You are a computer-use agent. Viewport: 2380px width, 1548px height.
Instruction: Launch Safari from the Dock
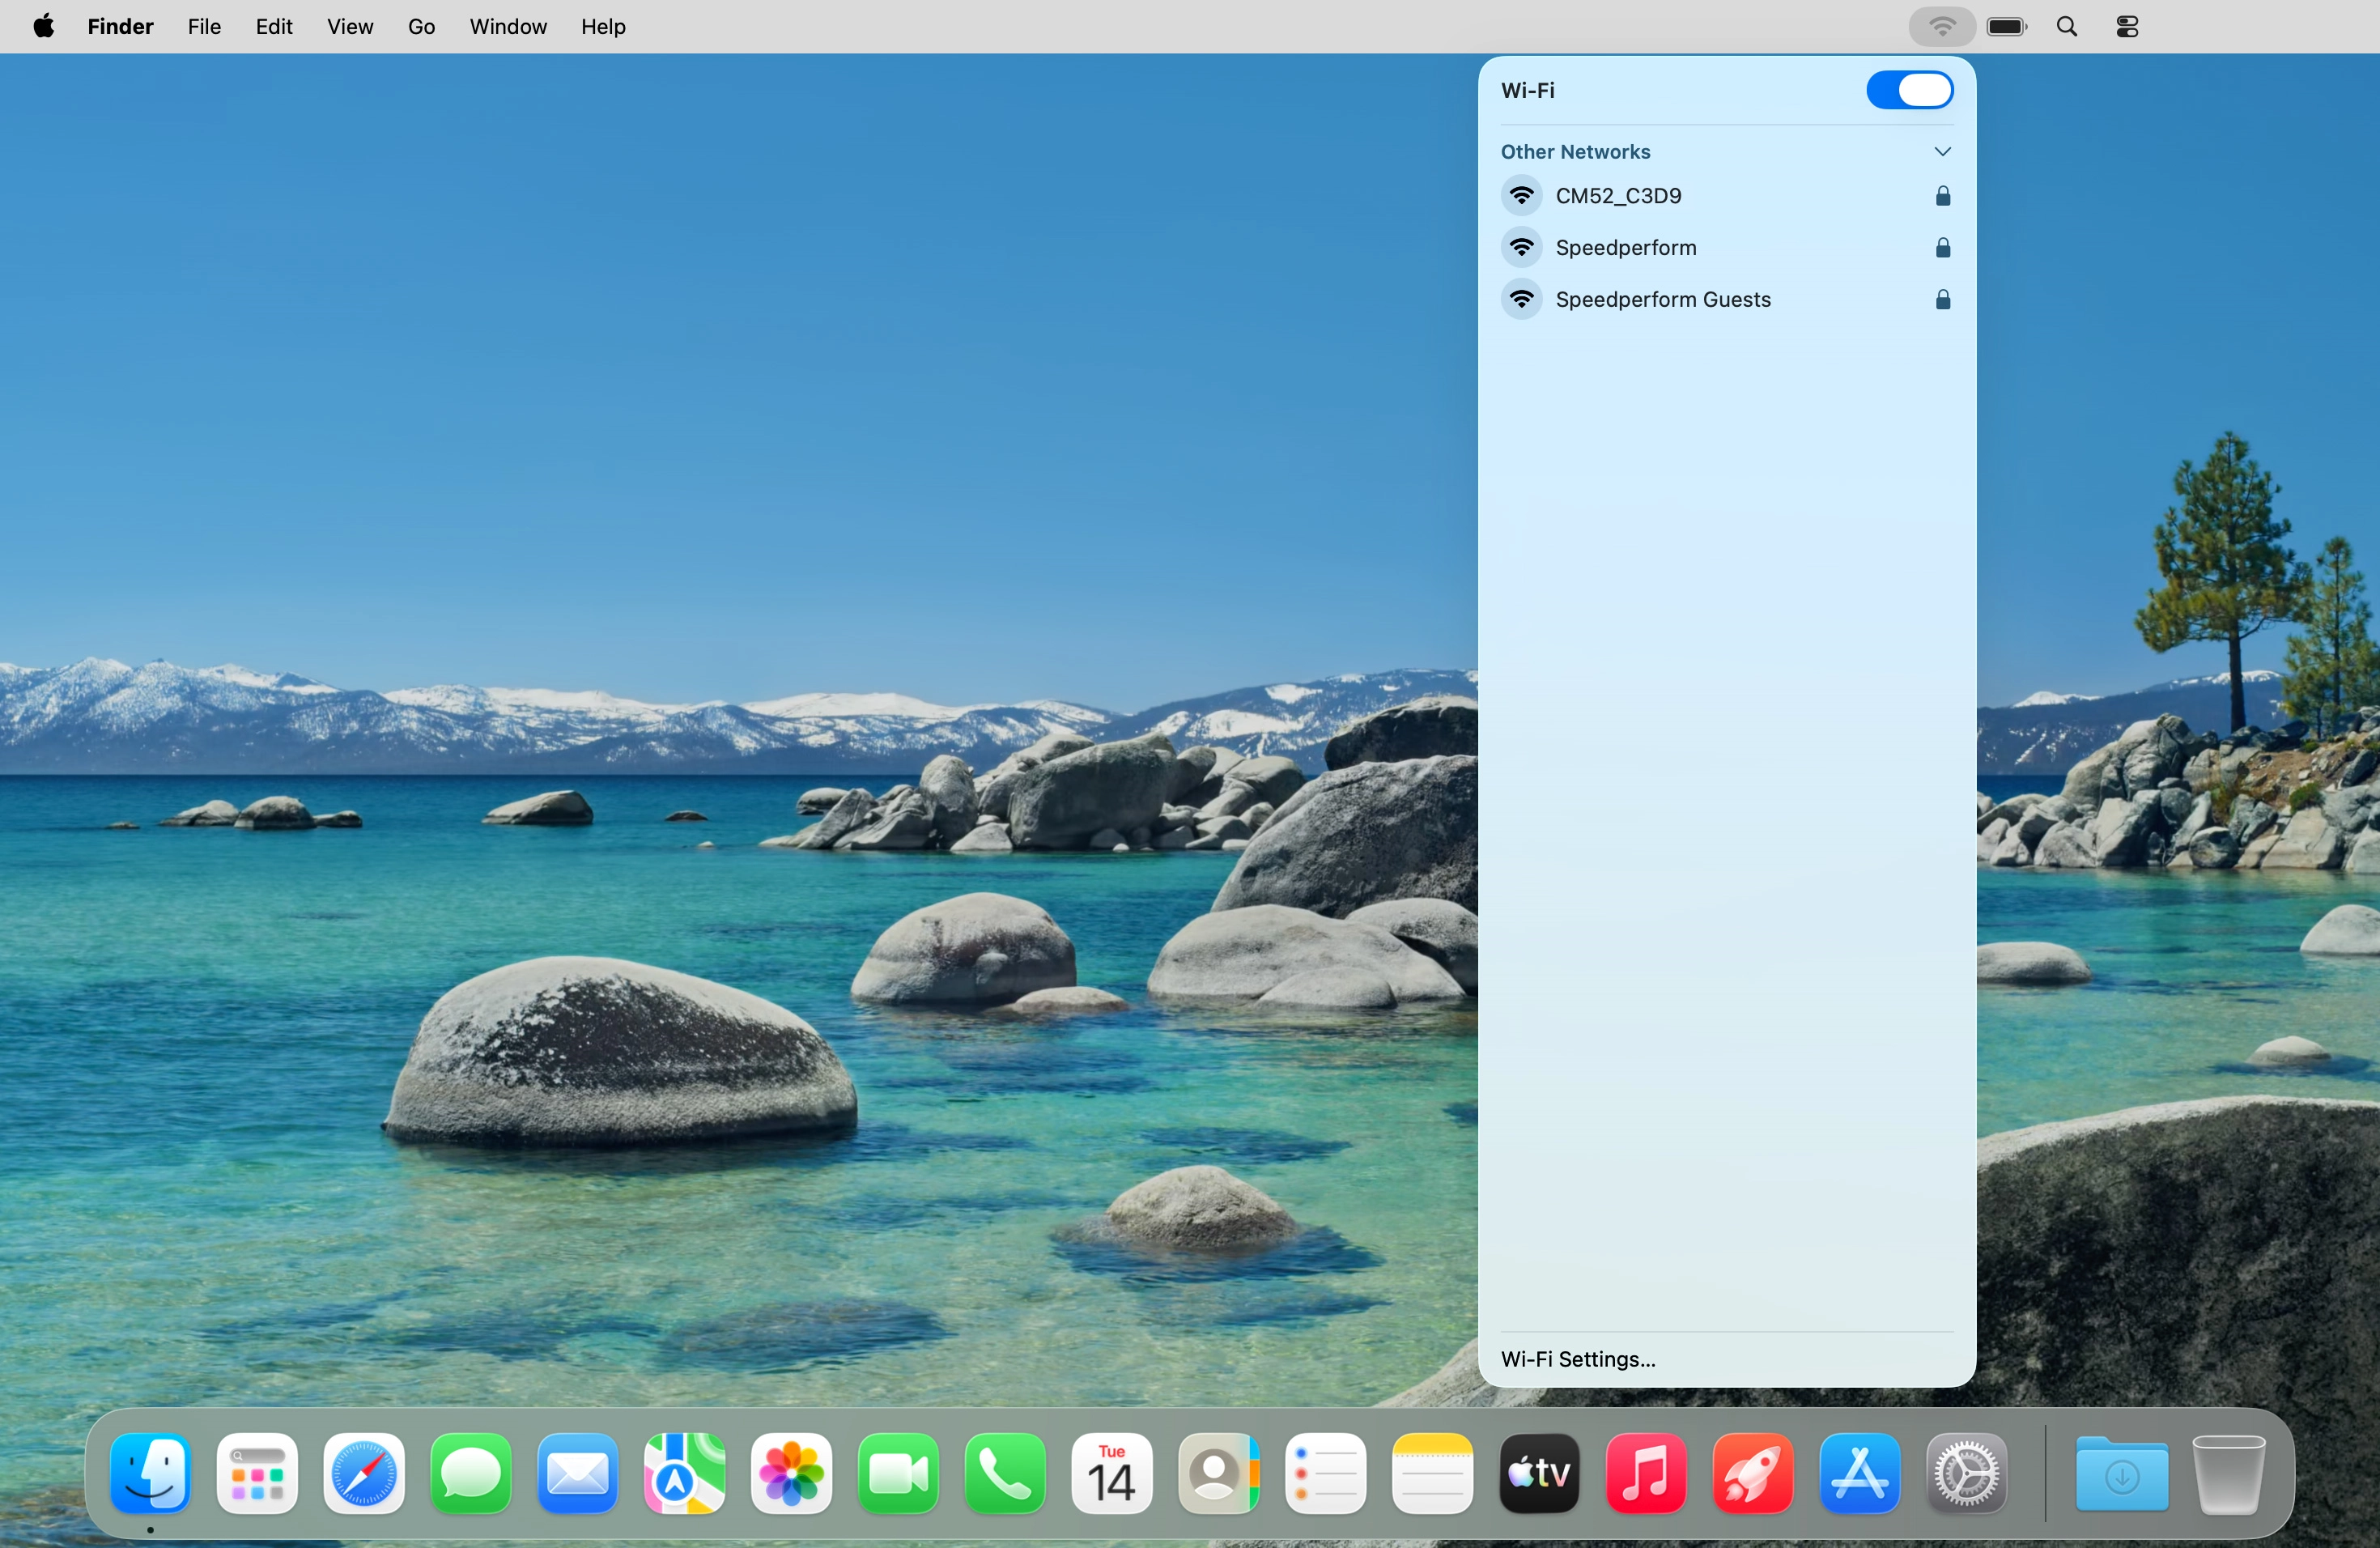(364, 1474)
